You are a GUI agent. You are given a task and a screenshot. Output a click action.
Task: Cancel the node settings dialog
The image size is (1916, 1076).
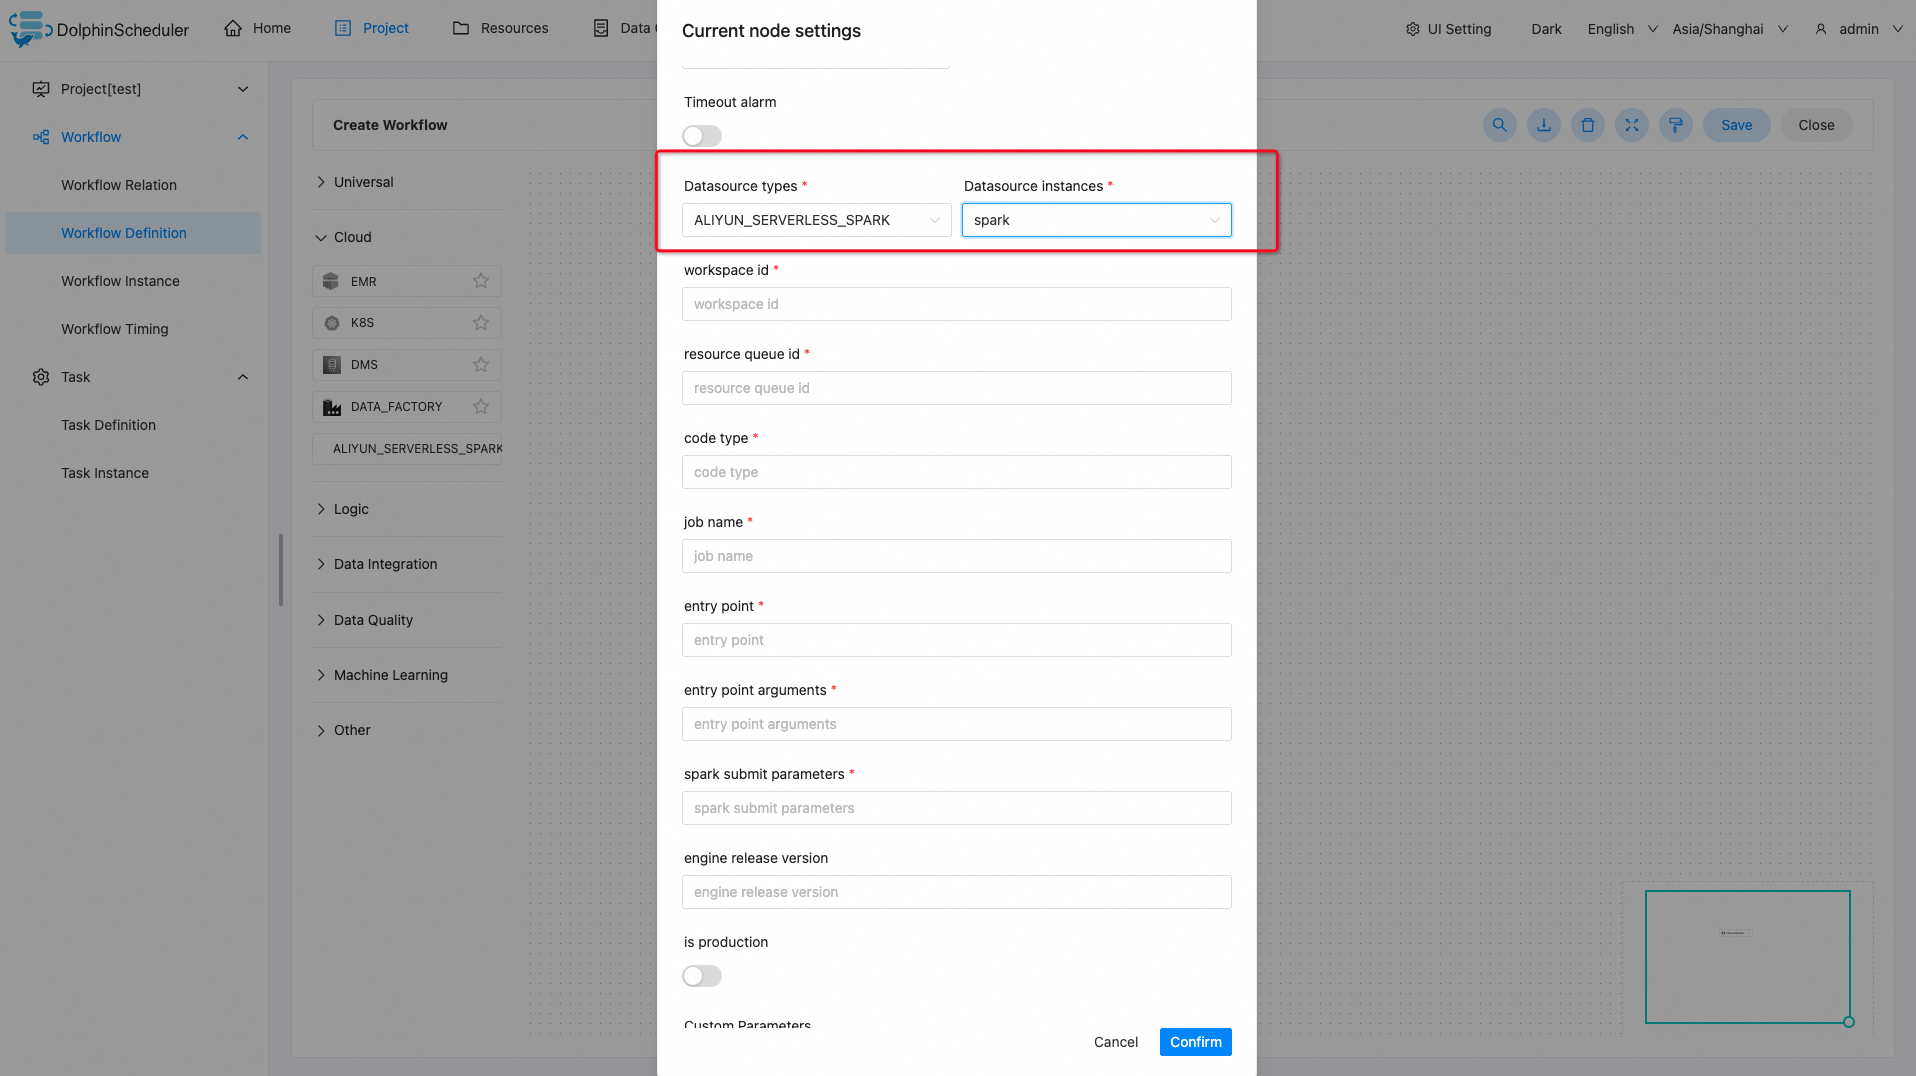[1116, 1042]
